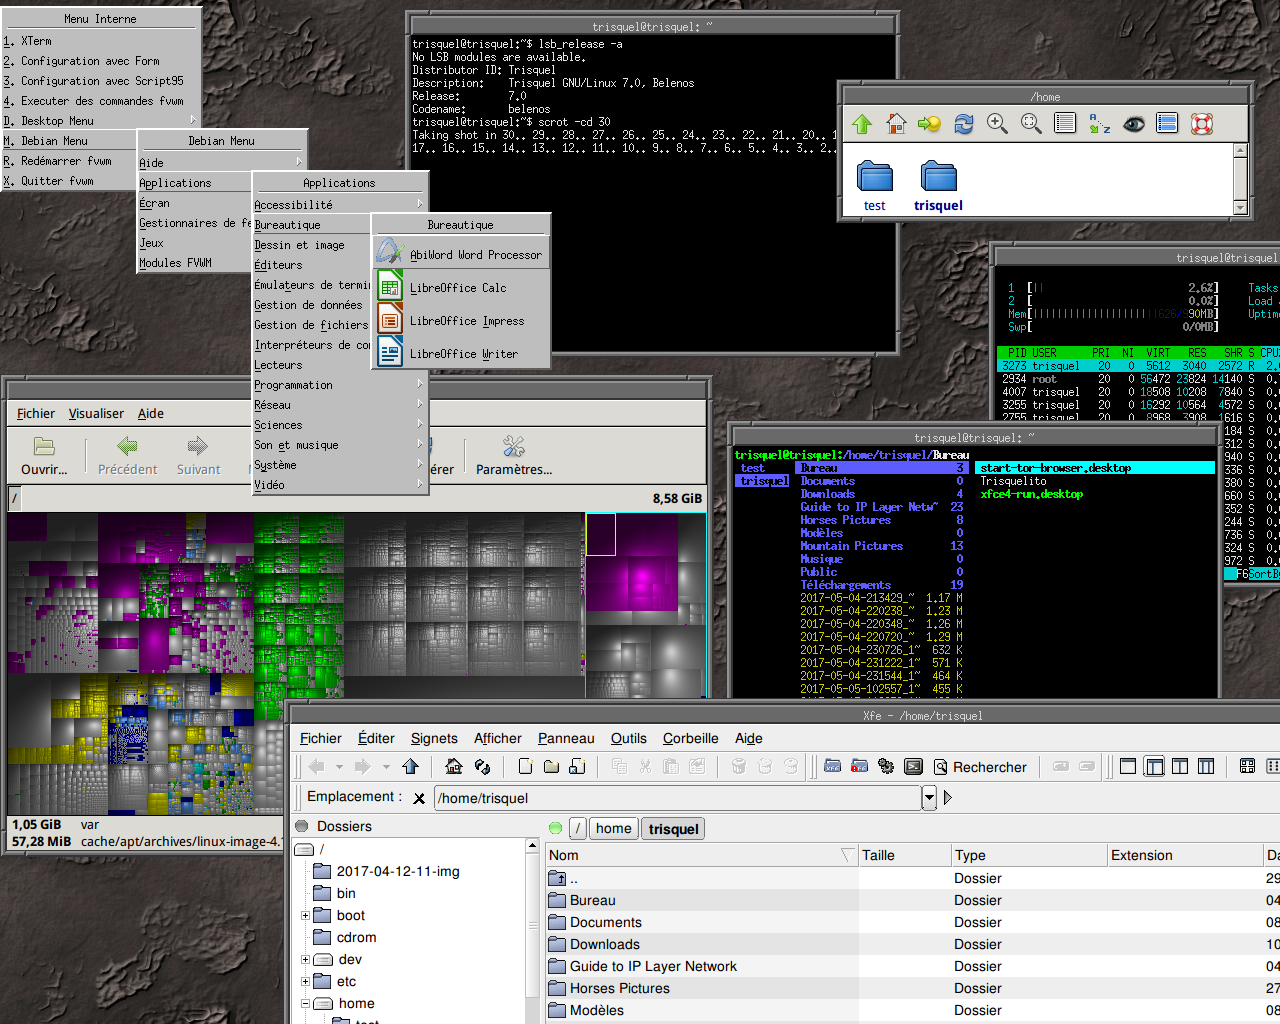
Task: Select tree and panel view in Xfe
Action: (1154, 767)
